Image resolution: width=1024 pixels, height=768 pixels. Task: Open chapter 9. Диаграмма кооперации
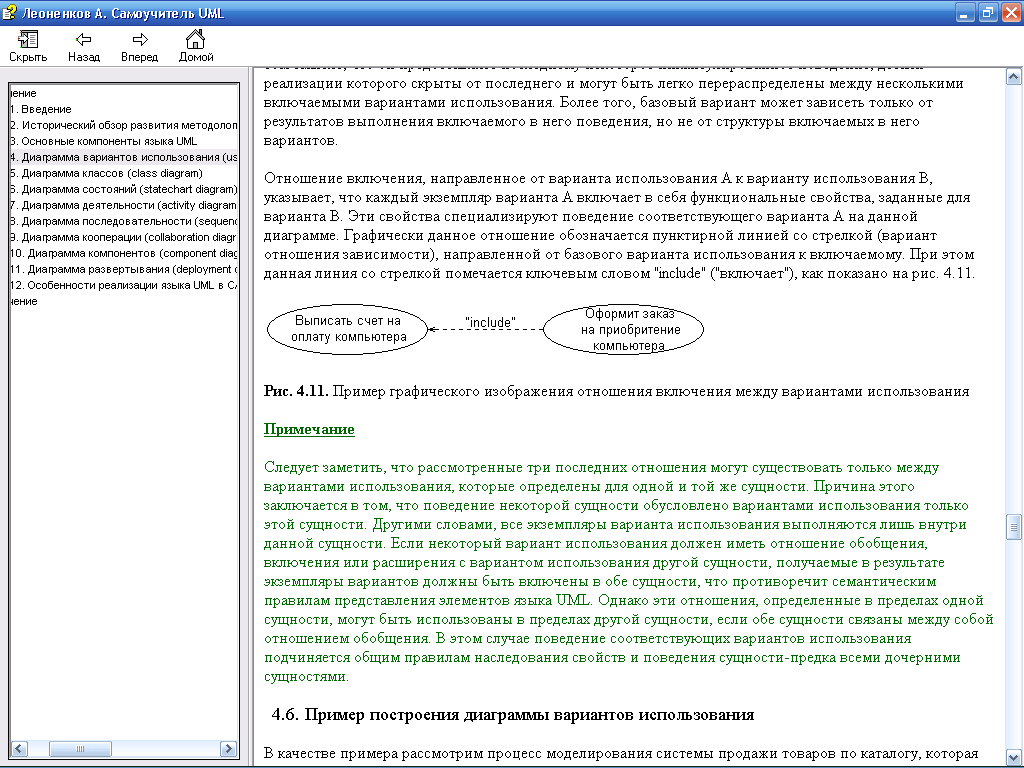123,237
